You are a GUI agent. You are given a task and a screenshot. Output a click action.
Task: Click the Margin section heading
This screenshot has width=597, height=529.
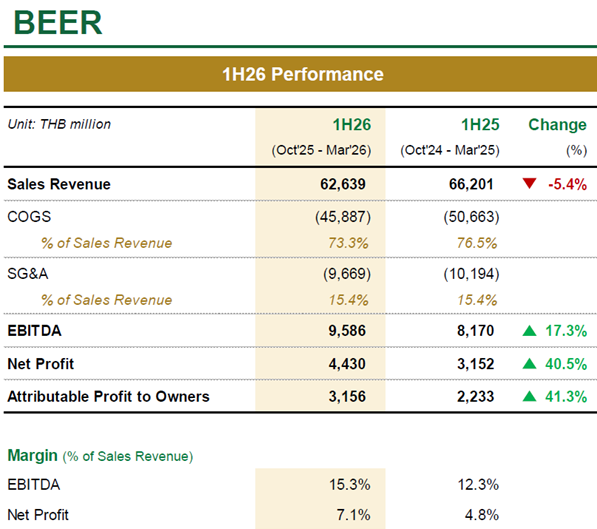pyautogui.click(x=33, y=455)
